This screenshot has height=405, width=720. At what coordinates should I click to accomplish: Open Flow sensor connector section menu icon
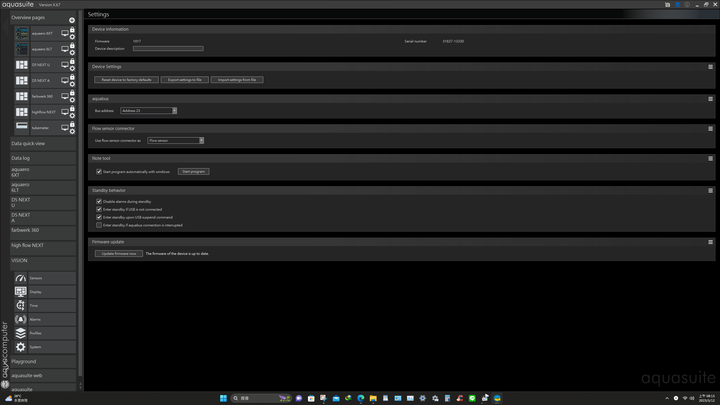tap(710, 129)
